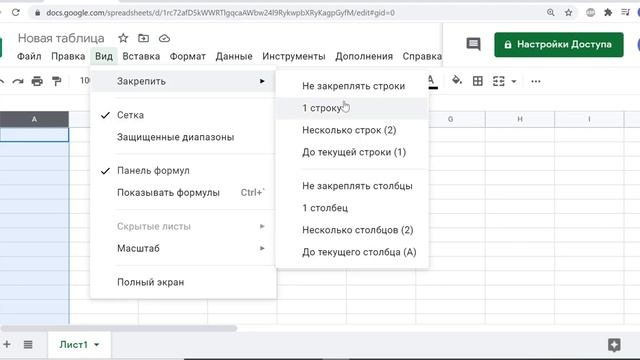Open the Справка menu
Screen dimensions: 640x360
(x=422, y=56)
